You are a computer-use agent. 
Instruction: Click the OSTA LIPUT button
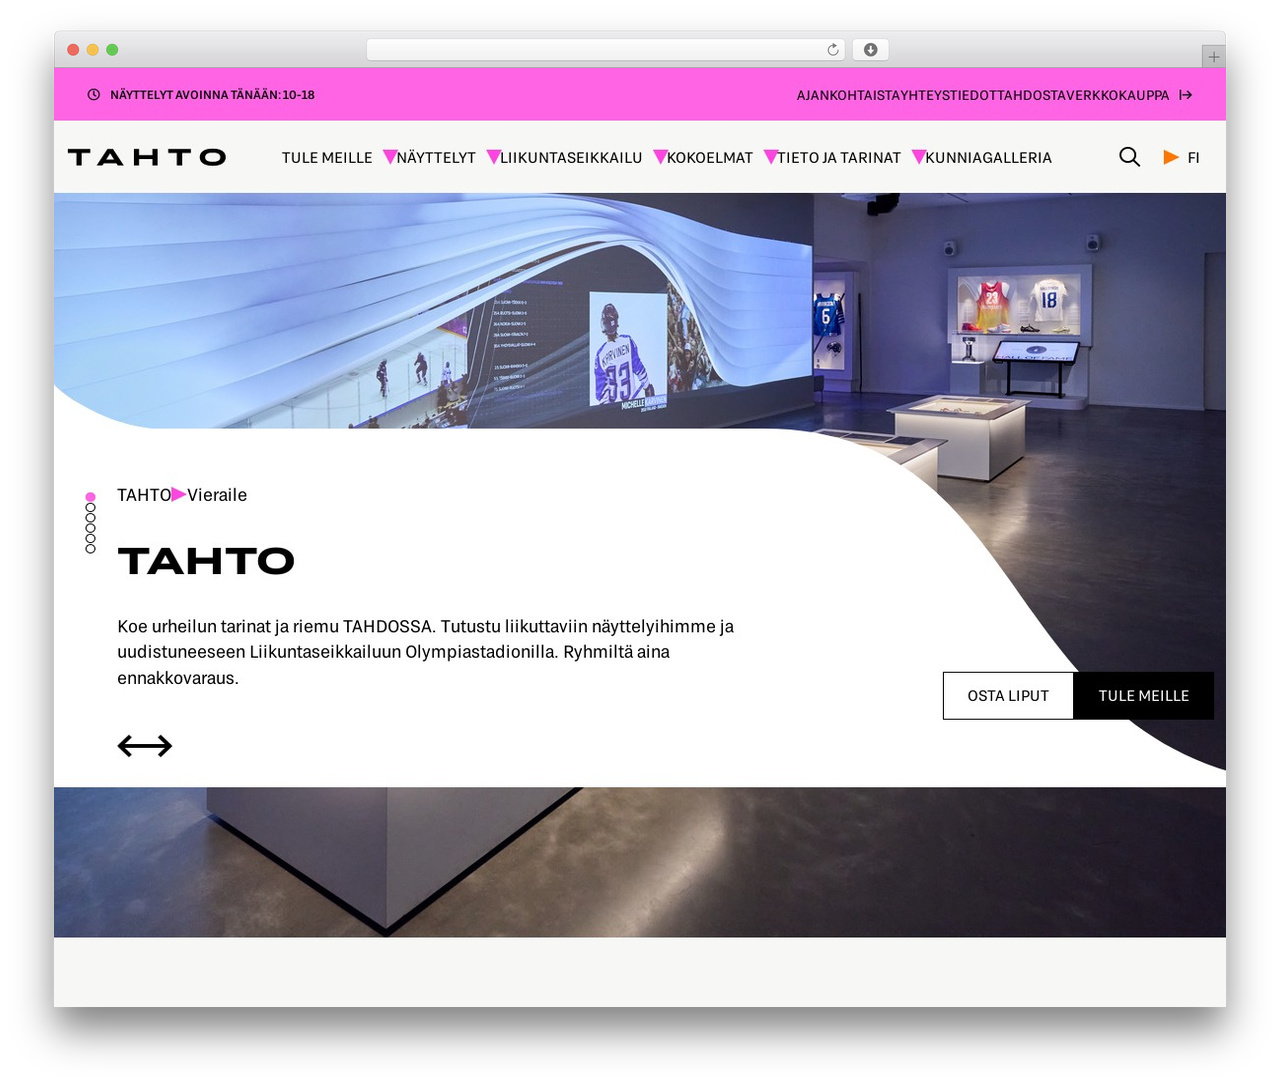[x=1008, y=696]
